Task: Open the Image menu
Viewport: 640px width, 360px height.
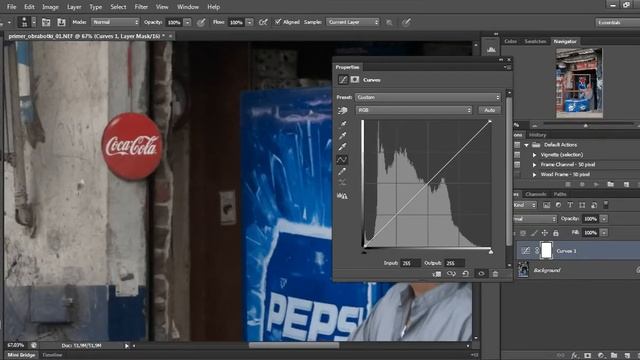Action: click(x=51, y=7)
